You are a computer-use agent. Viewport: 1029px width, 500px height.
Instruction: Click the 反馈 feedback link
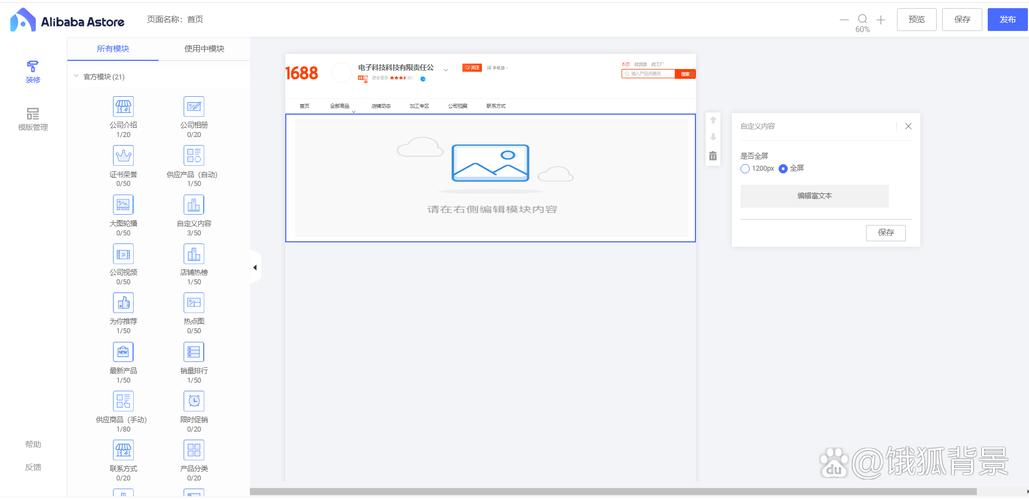tap(33, 467)
